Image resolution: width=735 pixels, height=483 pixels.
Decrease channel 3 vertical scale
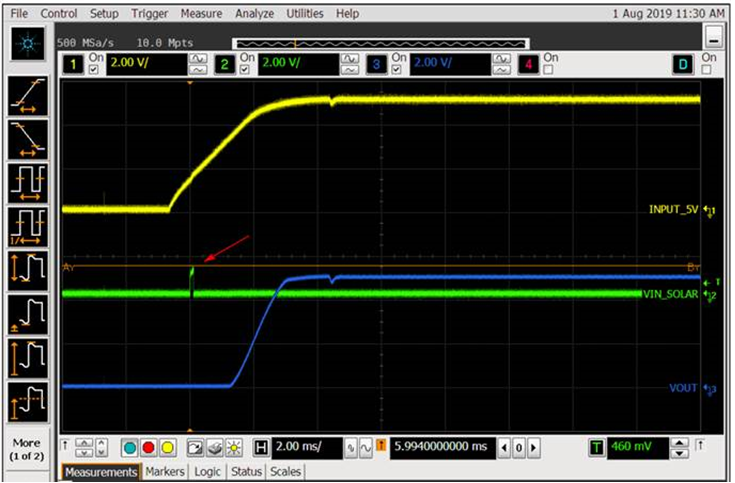[502, 70]
